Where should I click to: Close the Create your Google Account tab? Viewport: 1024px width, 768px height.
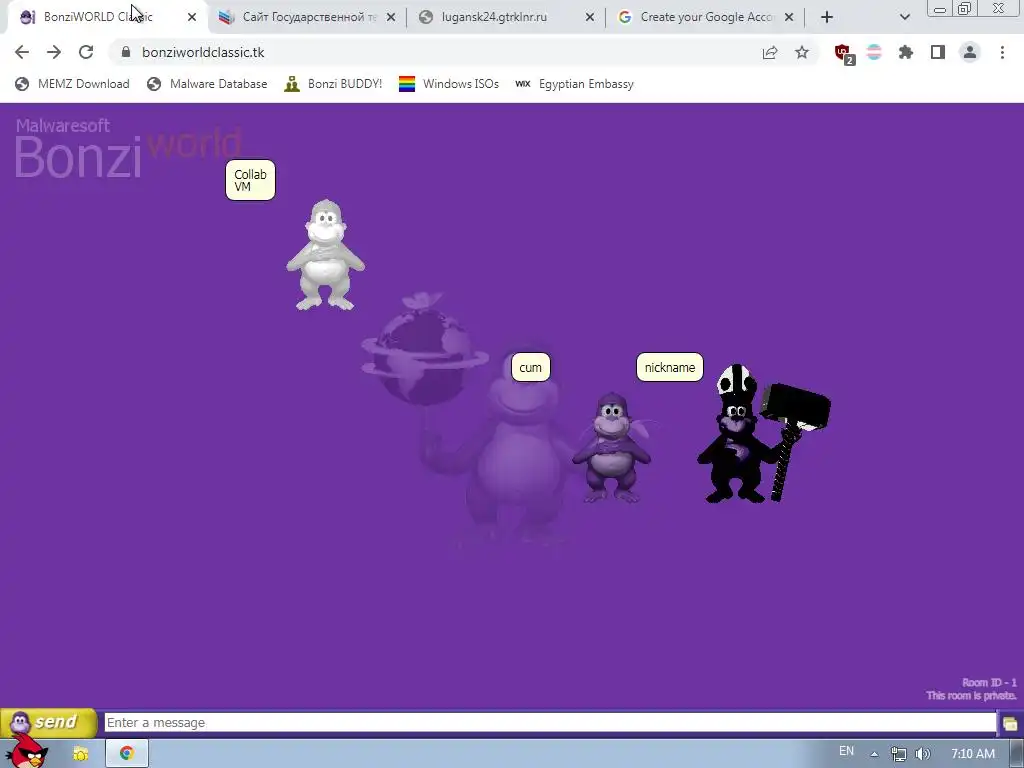[789, 17]
